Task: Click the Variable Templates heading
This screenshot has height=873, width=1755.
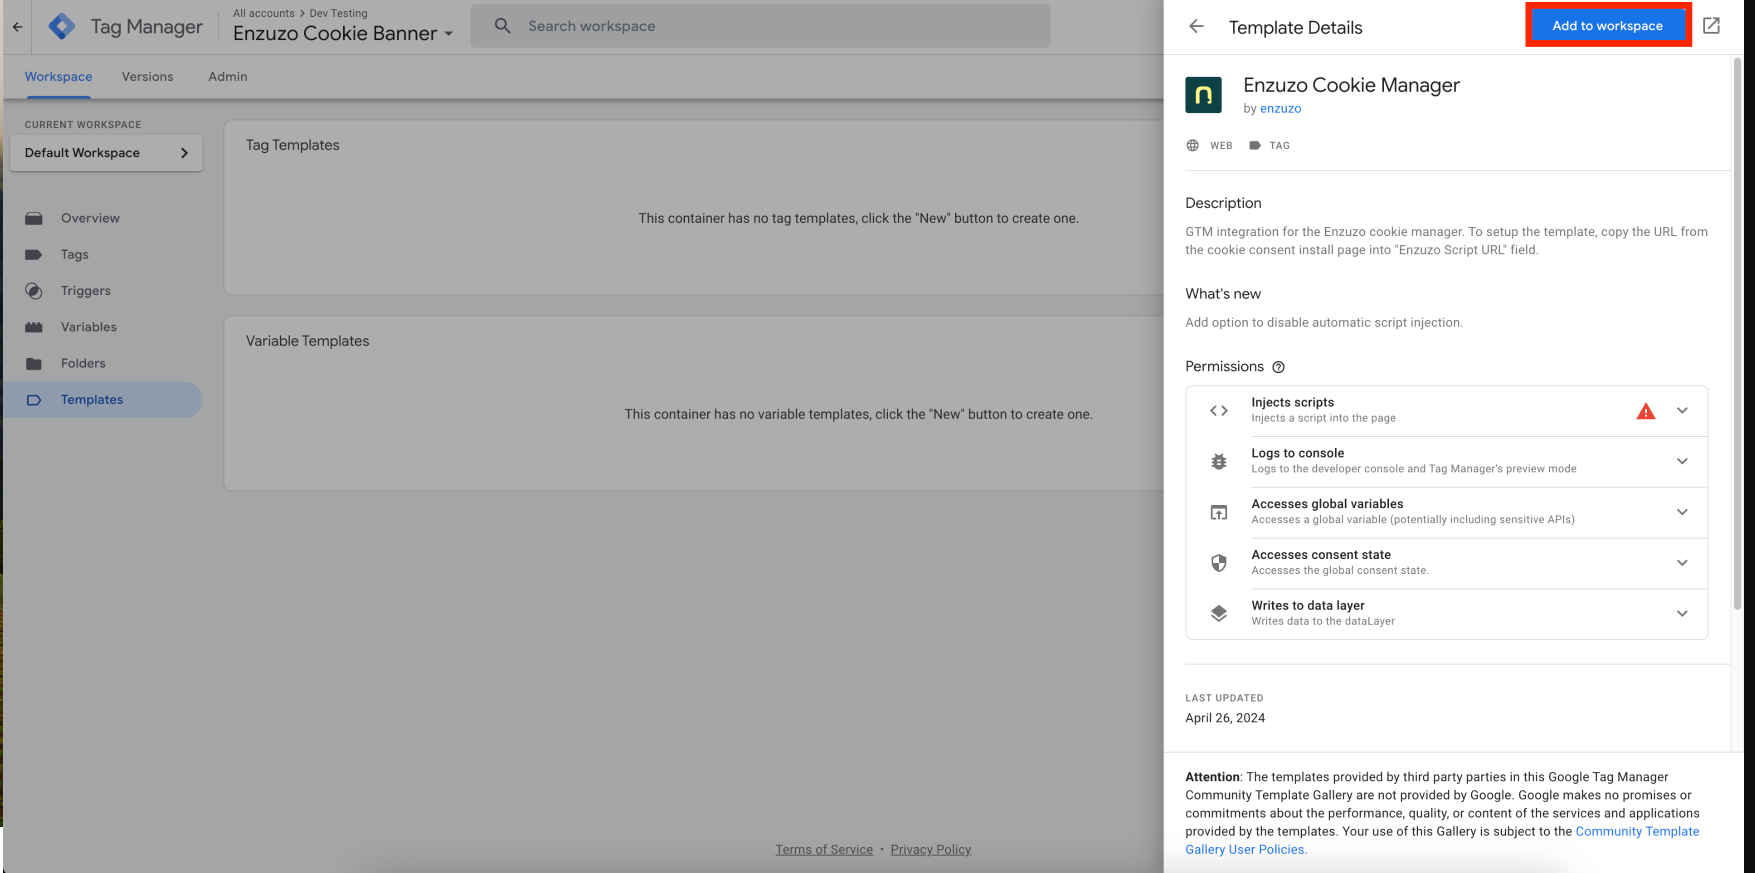Action: [x=308, y=341]
